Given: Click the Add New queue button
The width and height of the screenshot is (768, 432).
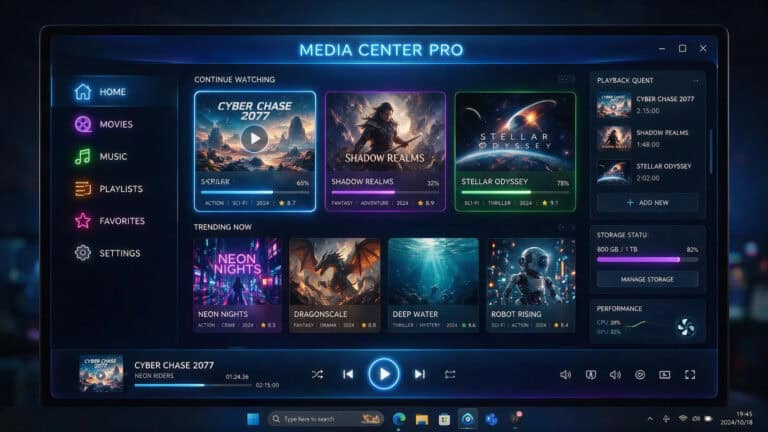Looking at the screenshot, I should (x=648, y=202).
